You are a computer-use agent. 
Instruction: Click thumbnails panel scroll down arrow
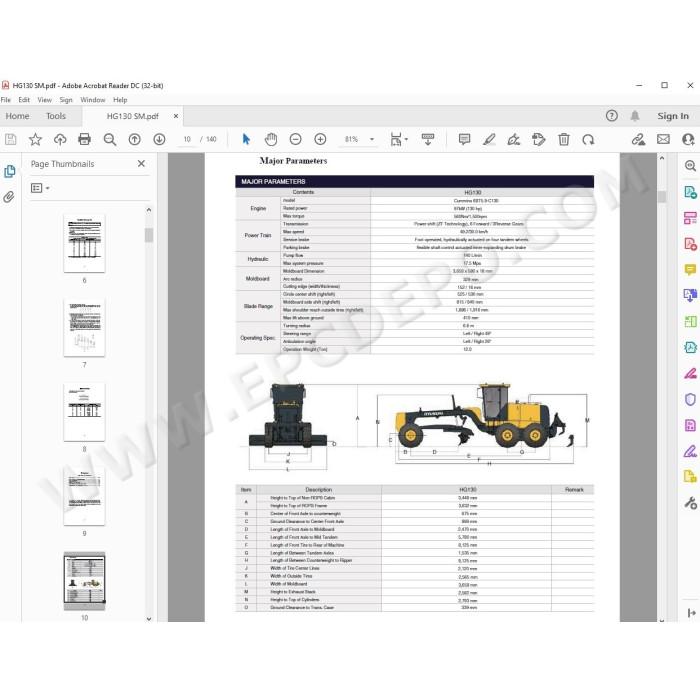point(149,619)
